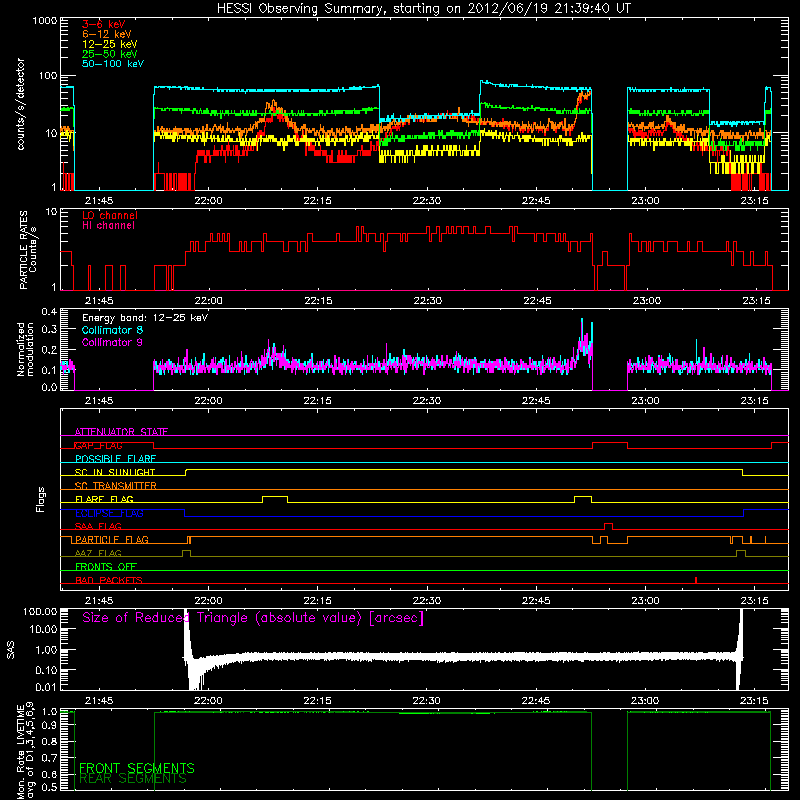Click the 21:45 time label under counts panel
This screenshot has width=800, height=800.
click(x=99, y=201)
